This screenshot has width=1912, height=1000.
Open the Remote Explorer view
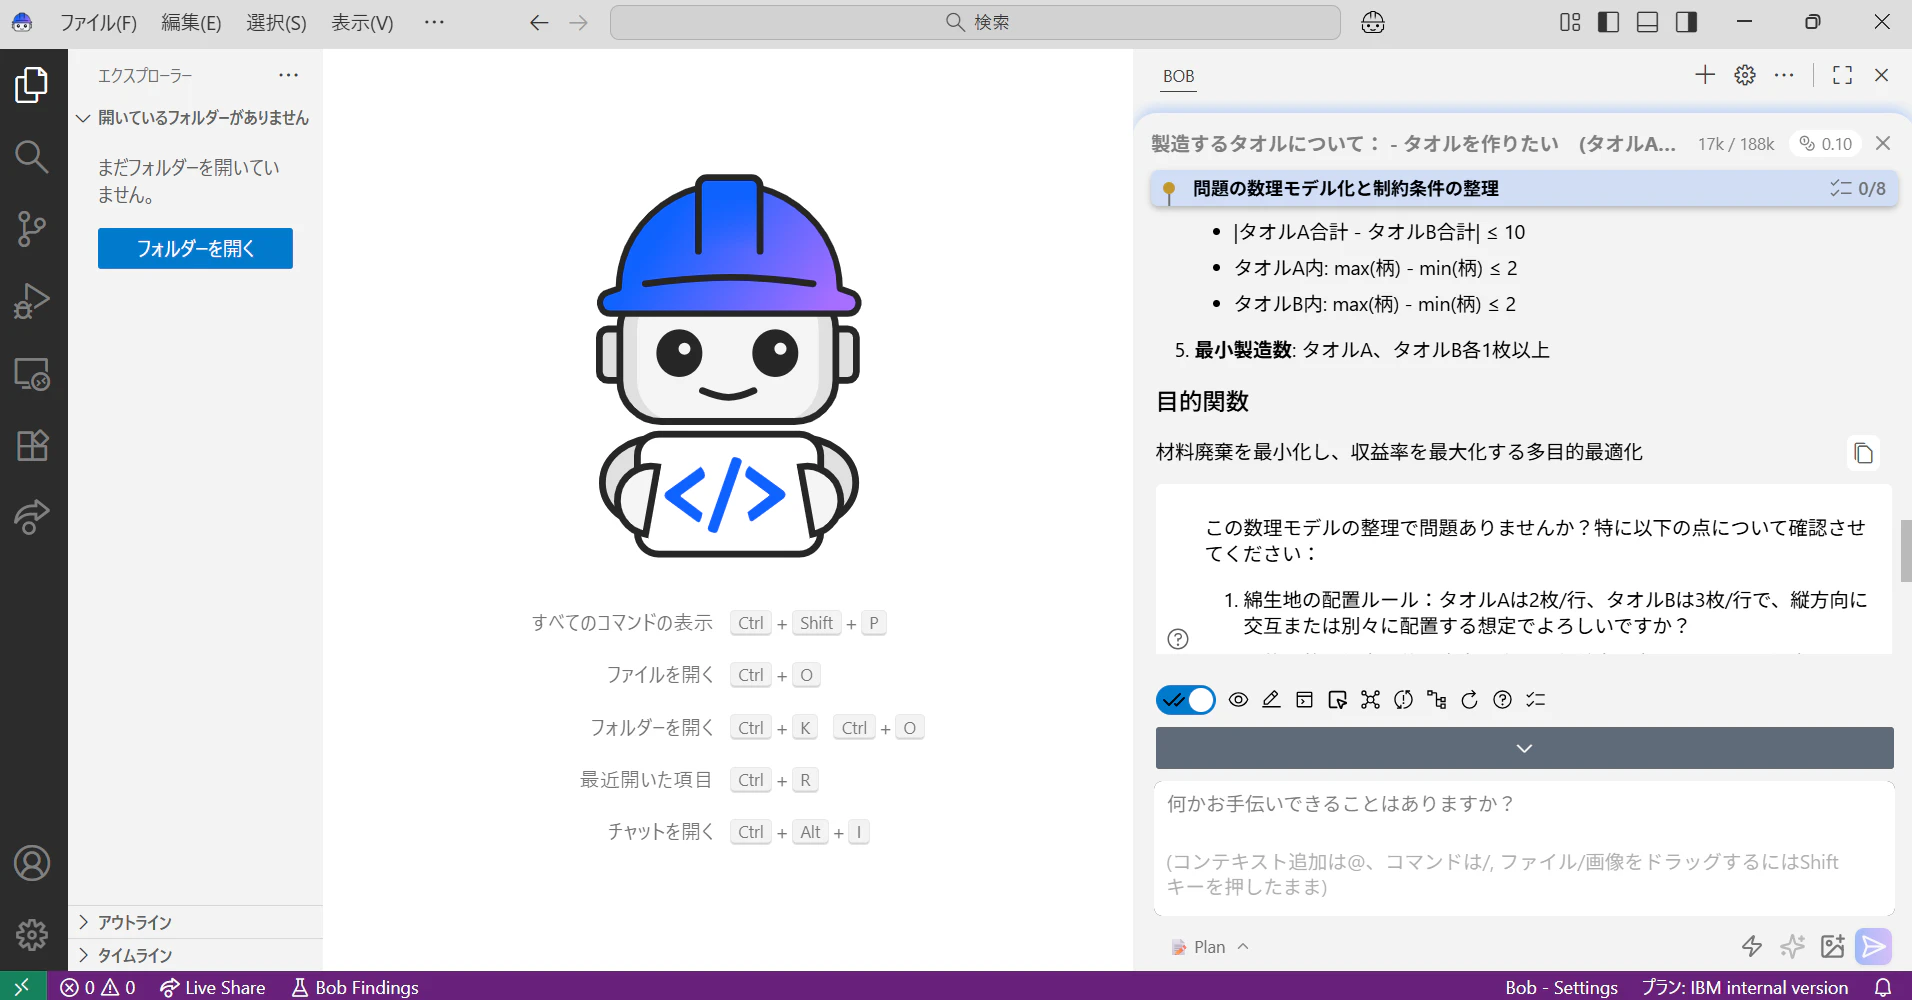[32, 373]
